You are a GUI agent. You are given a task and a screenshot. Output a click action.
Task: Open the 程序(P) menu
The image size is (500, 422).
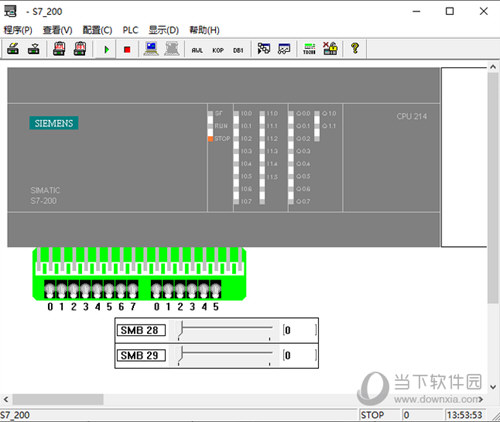18,30
